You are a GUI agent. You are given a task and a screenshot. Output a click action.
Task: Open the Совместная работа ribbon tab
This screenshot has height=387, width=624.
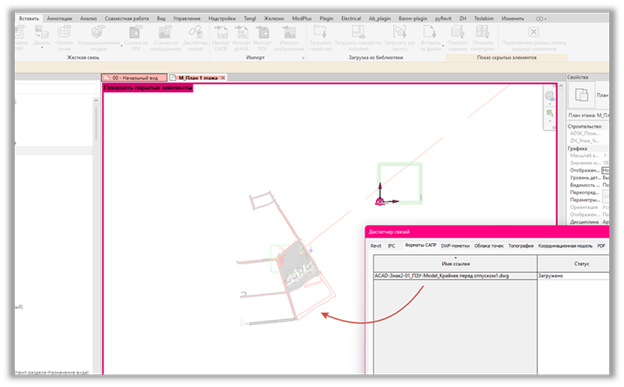pyautogui.click(x=127, y=18)
